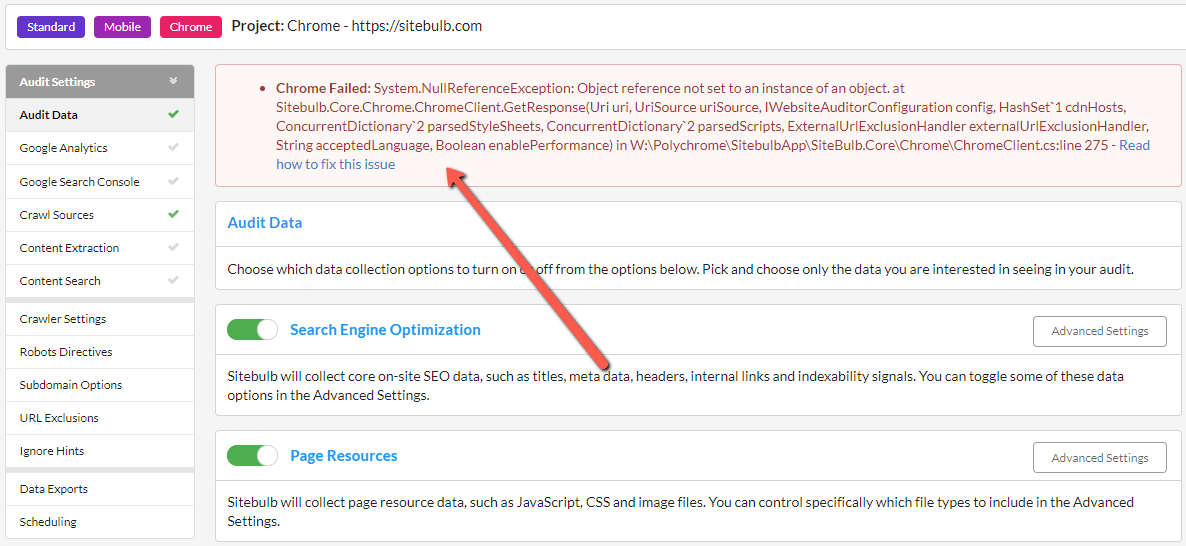Viewport: 1186px width, 546px height.
Task: Click green checkmark beside Audit Data
Action: (x=173, y=115)
